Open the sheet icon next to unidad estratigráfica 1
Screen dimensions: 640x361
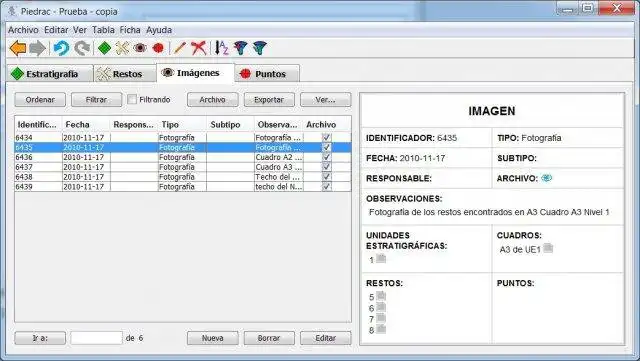[381, 258]
